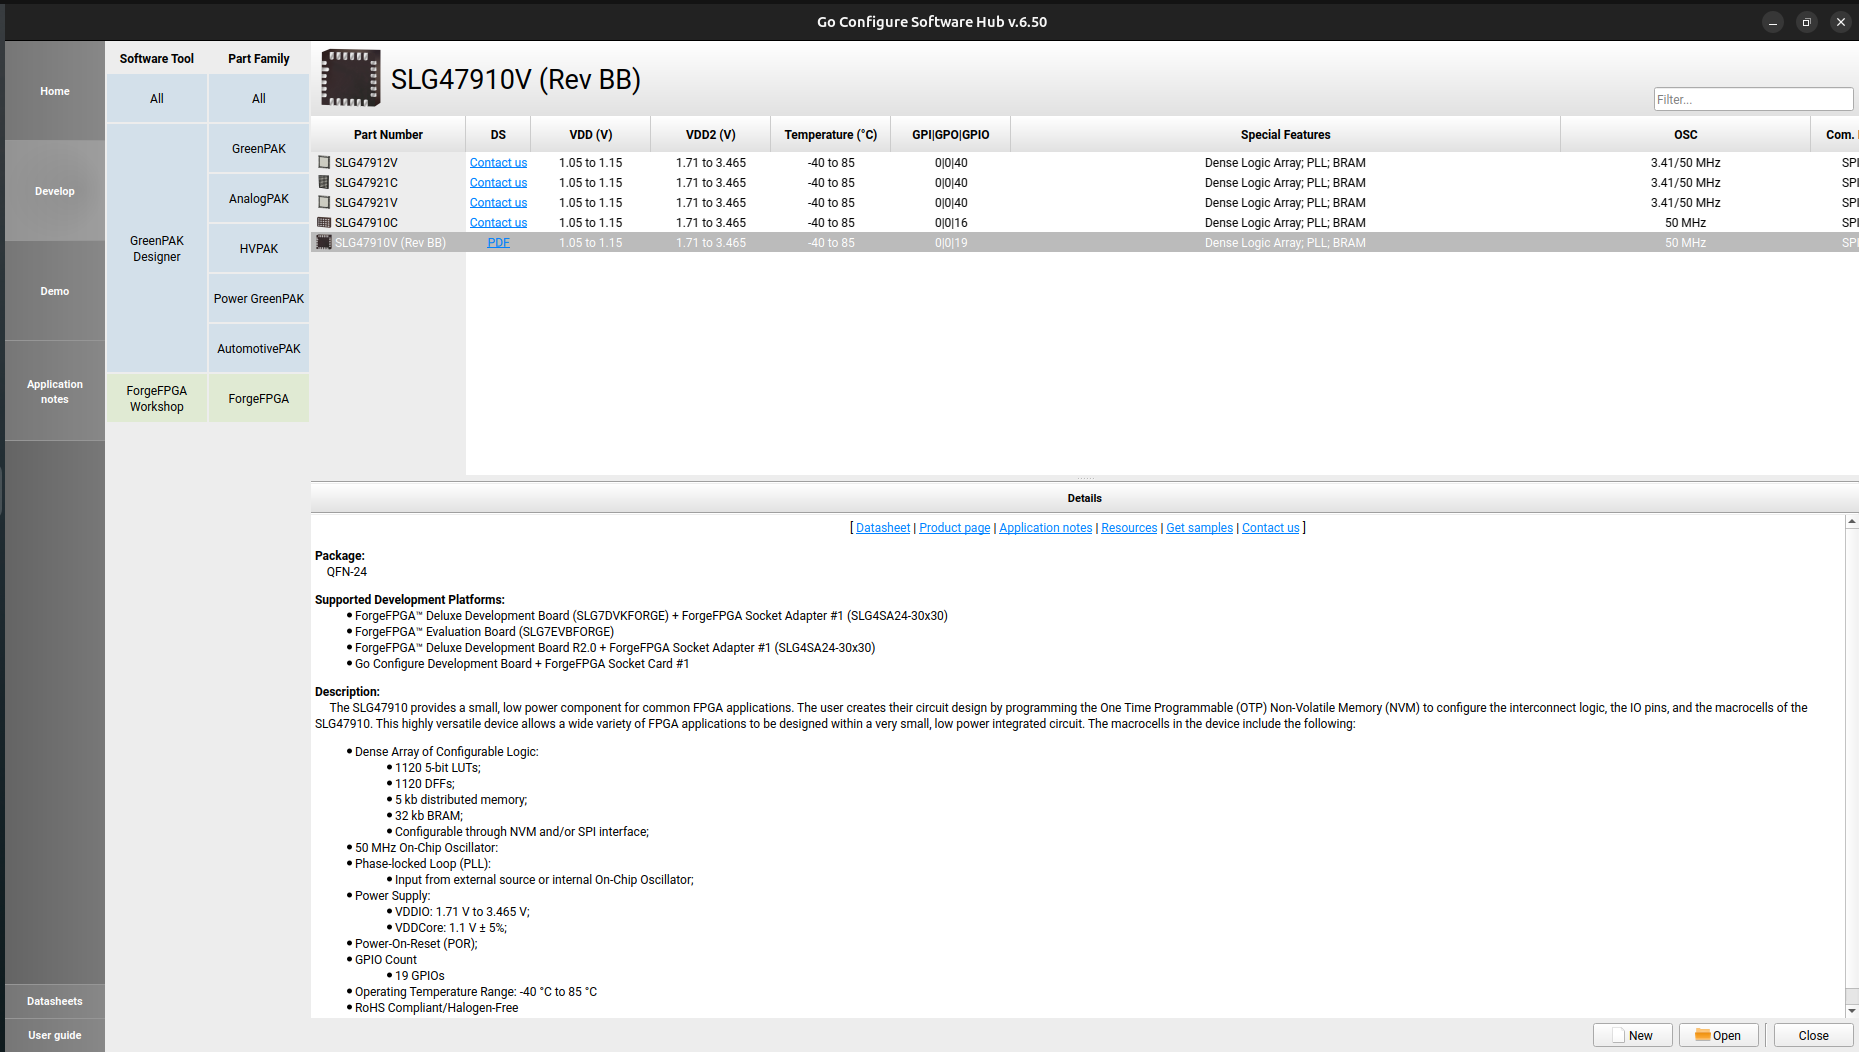Click the SLG47912V chip icon
The image size is (1859, 1052).
[324, 162]
